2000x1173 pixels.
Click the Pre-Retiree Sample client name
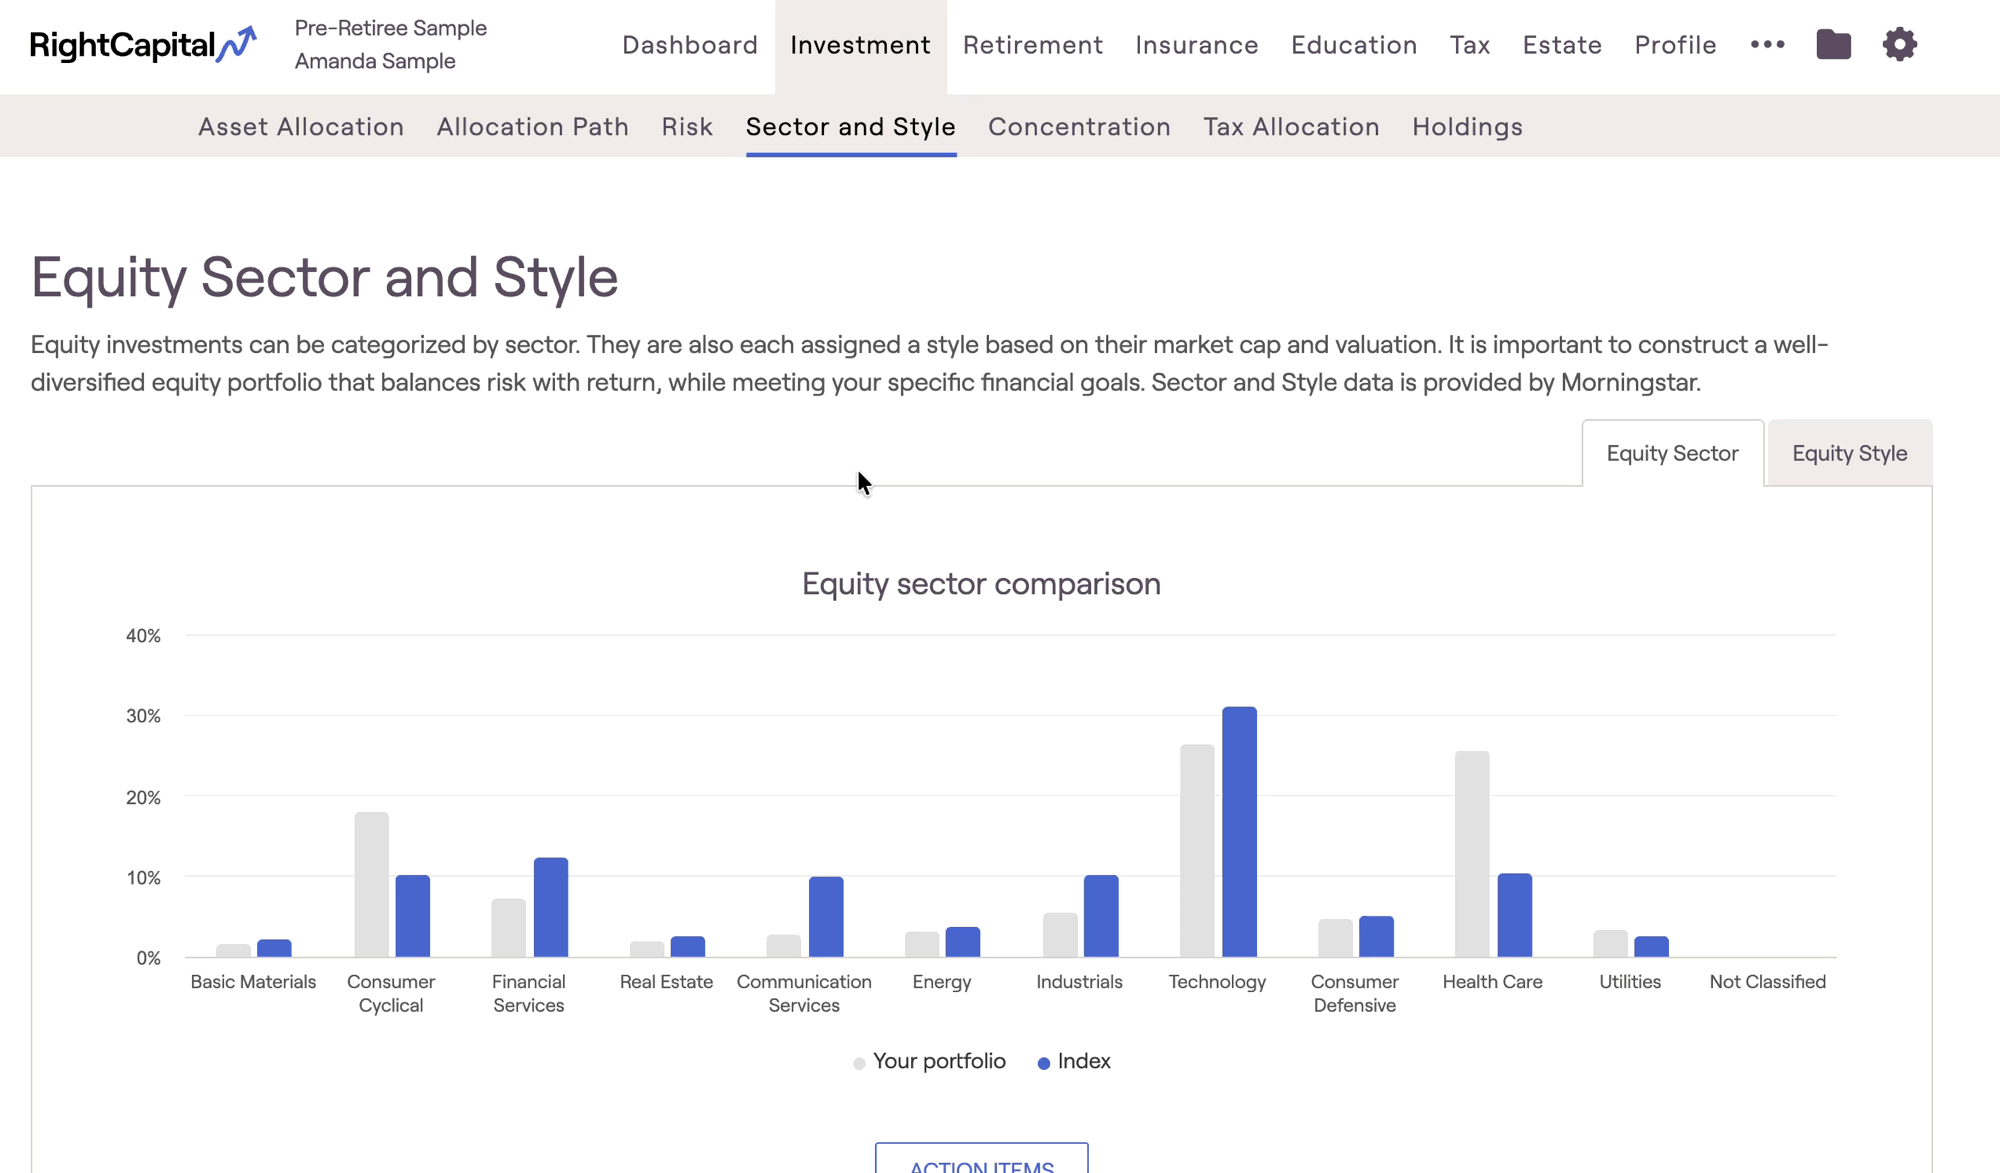coord(390,28)
